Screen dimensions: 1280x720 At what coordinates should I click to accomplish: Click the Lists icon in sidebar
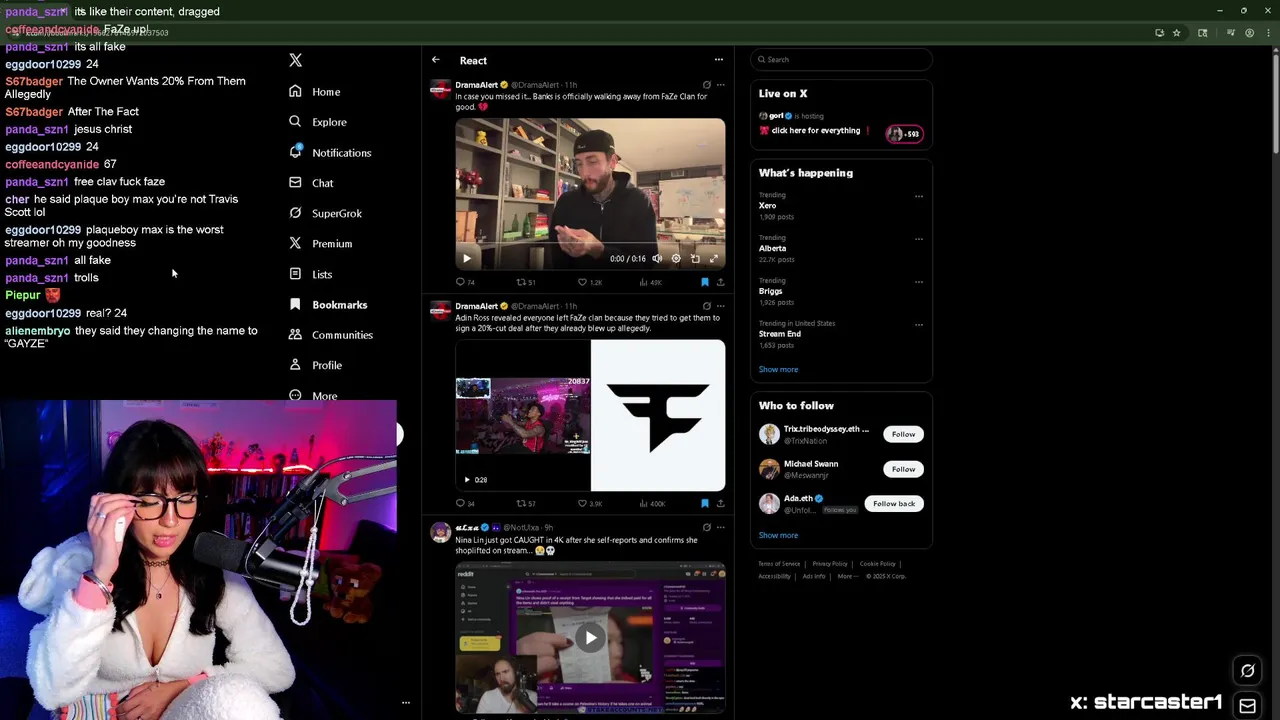295,274
